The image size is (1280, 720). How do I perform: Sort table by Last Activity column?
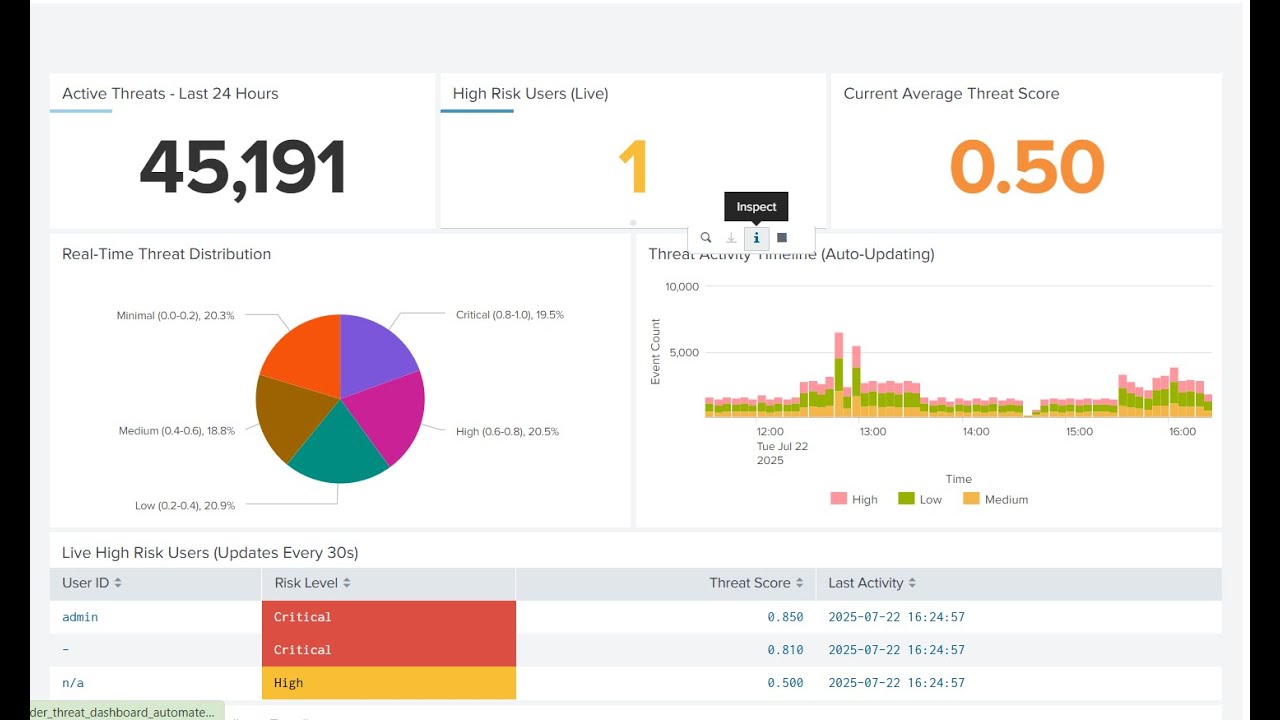pyautogui.click(x=872, y=583)
